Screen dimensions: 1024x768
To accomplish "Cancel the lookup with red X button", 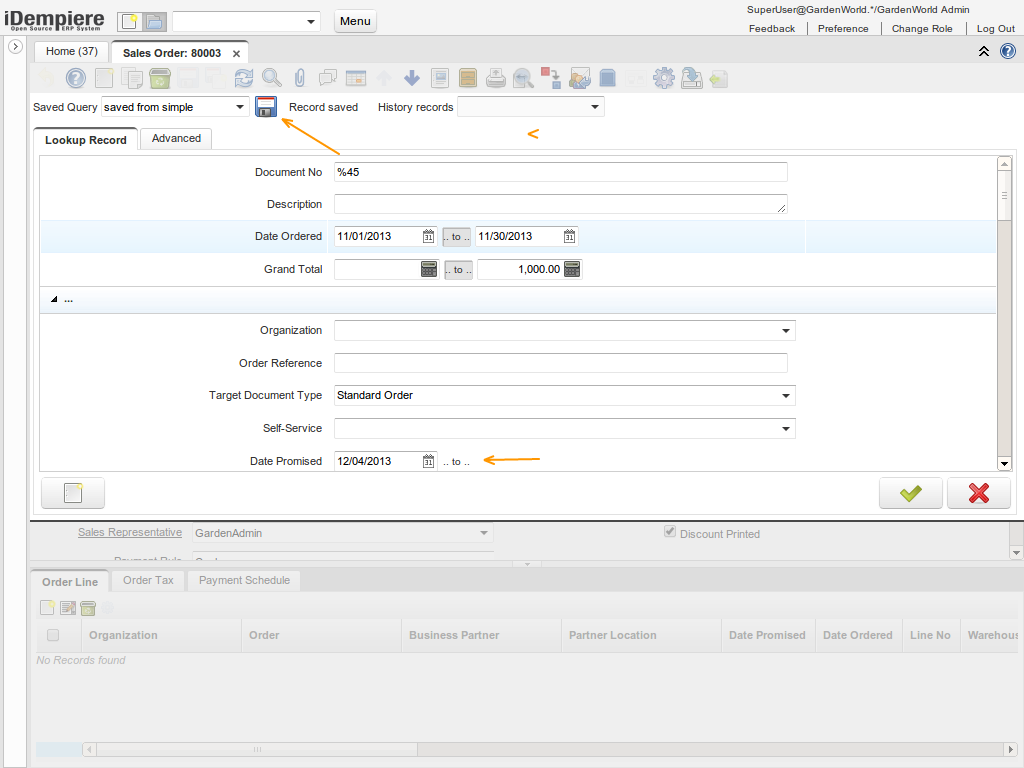I will (x=978, y=493).
